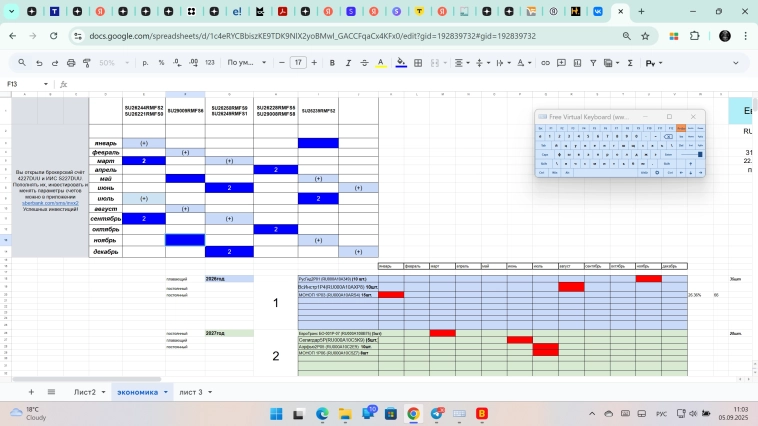The image size is (758, 426).
Task: Open the zoom 50% dropdown
Action: [110, 62]
